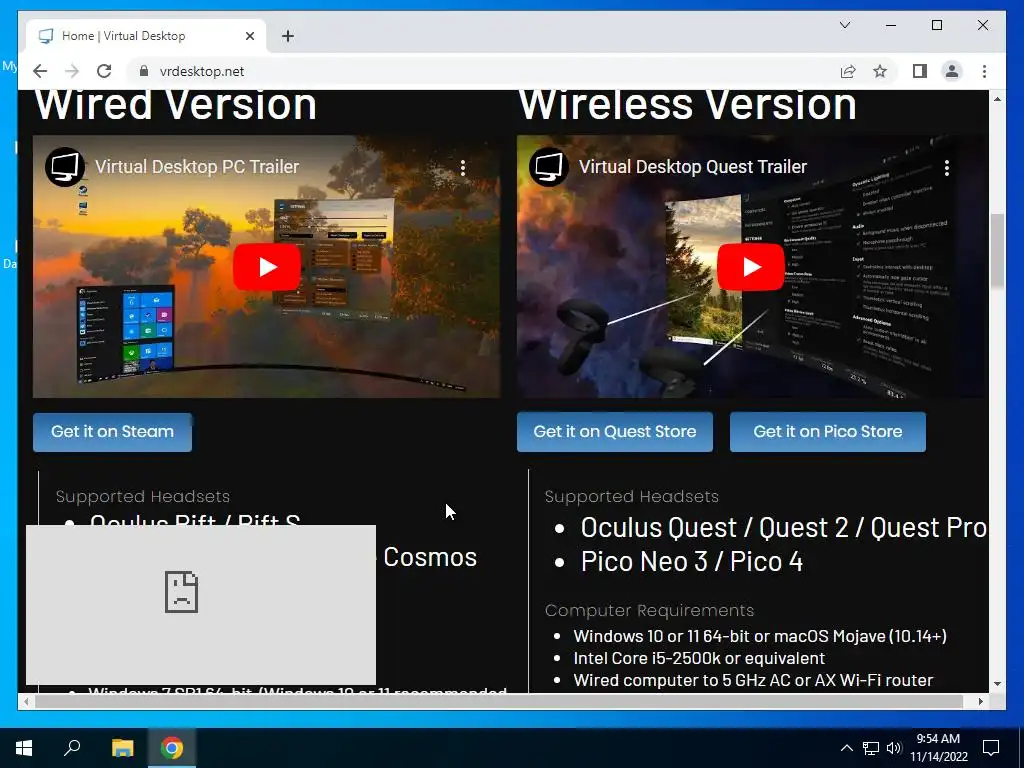Bookmark this page with the star
The width and height of the screenshot is (1024, 768).
coord(880,71)
